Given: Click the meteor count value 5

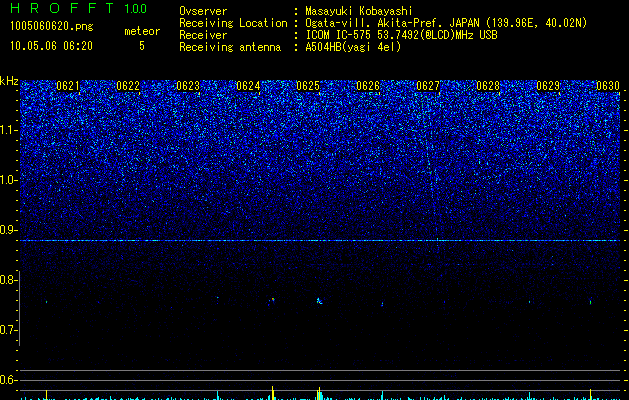Looking at the screenshot, I should 142,46.
